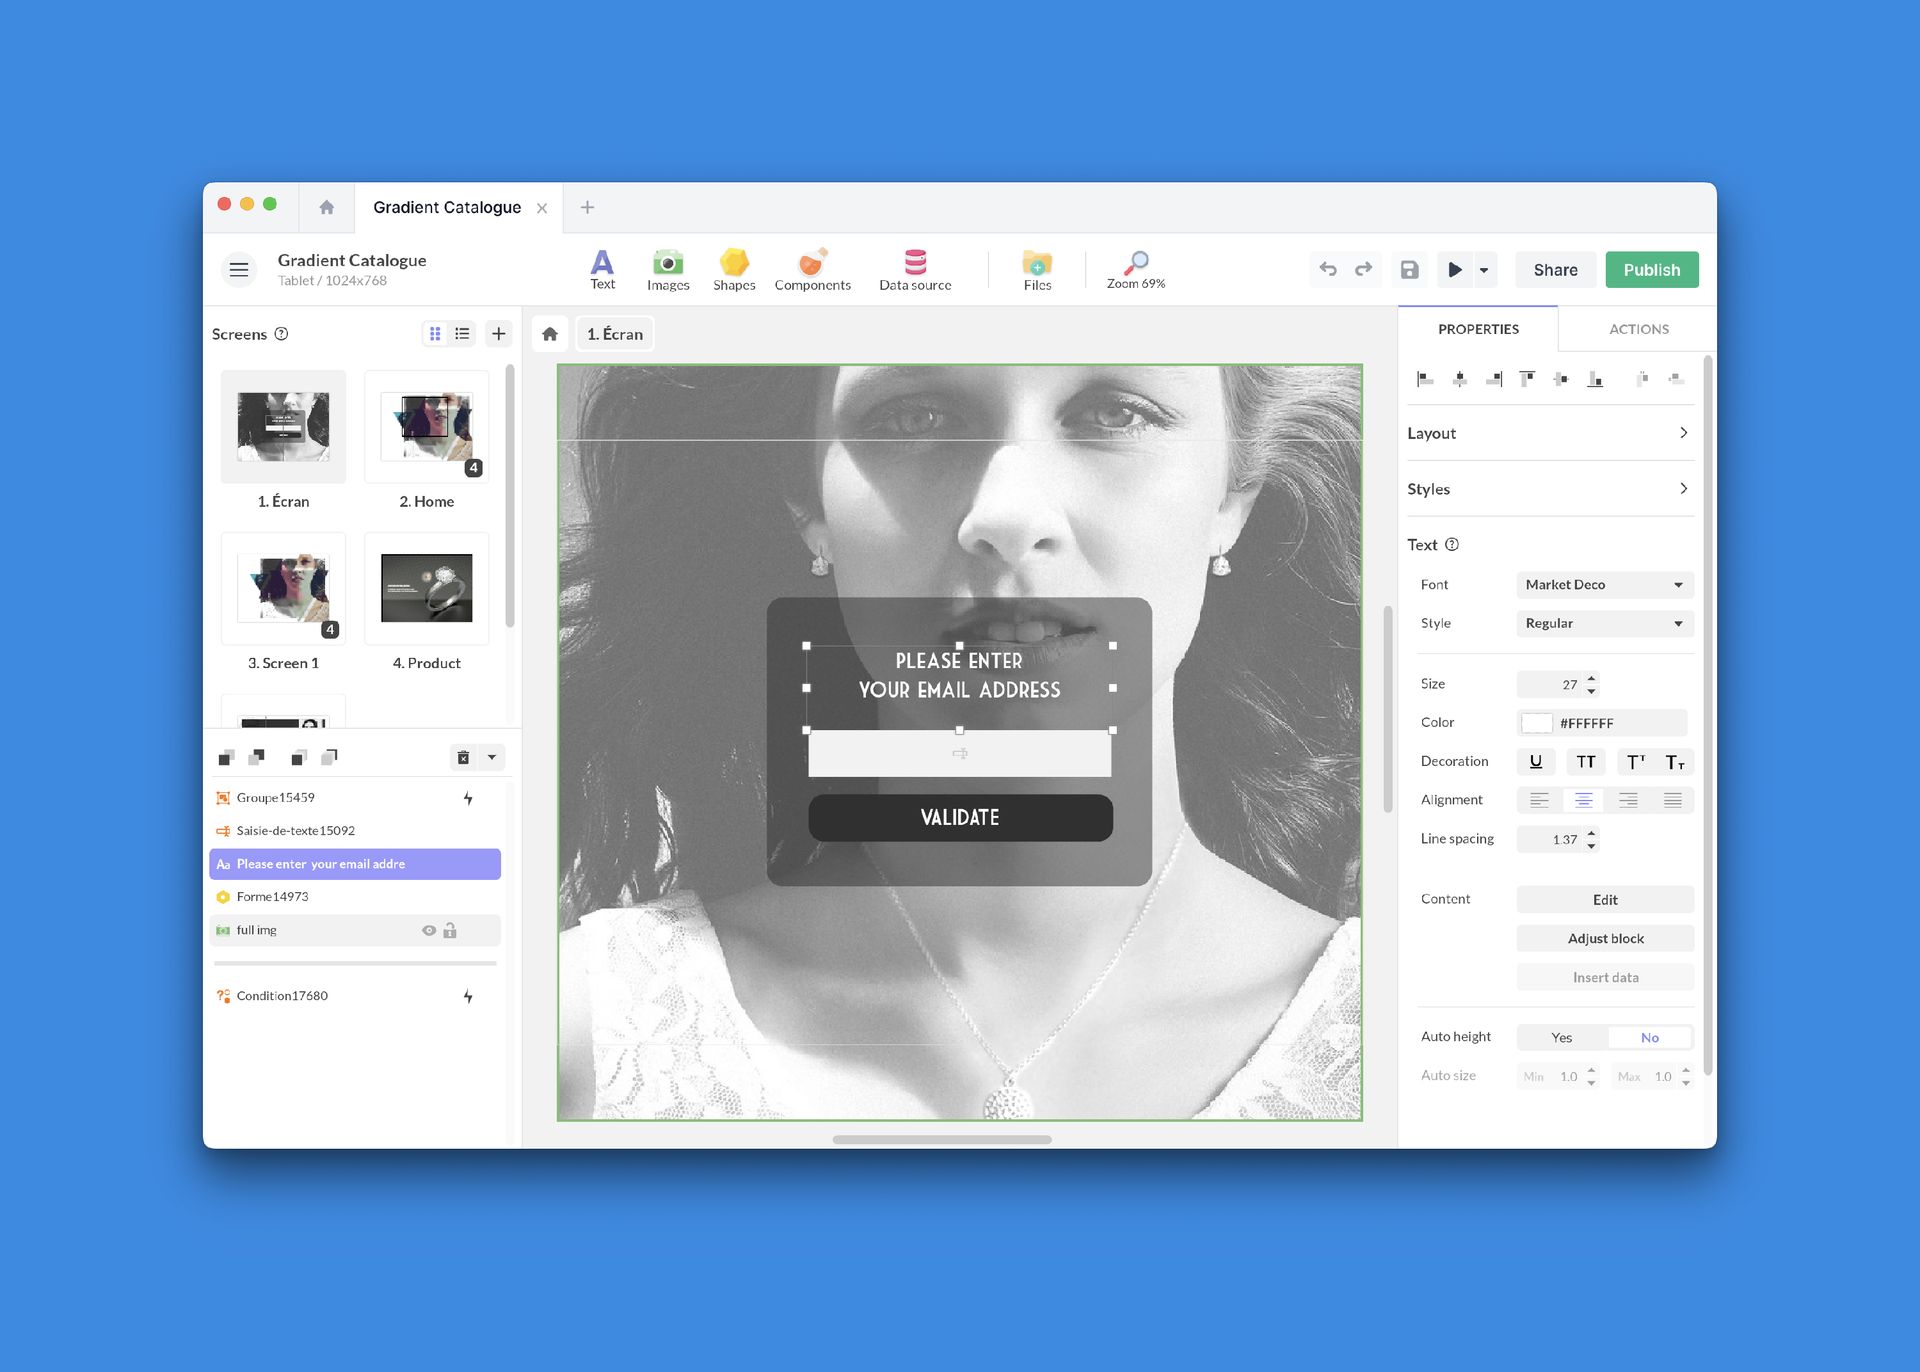Select the Gradient Catalogue tab
This screenshot has width=1920, height=1372.
[x=447, y=207]
